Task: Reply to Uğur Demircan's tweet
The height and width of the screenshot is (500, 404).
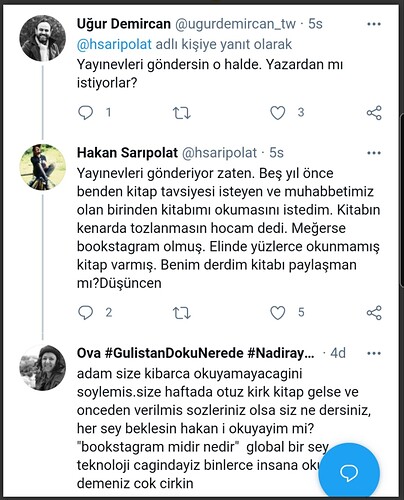Action: pyautogui.click(x=85, y=113)
